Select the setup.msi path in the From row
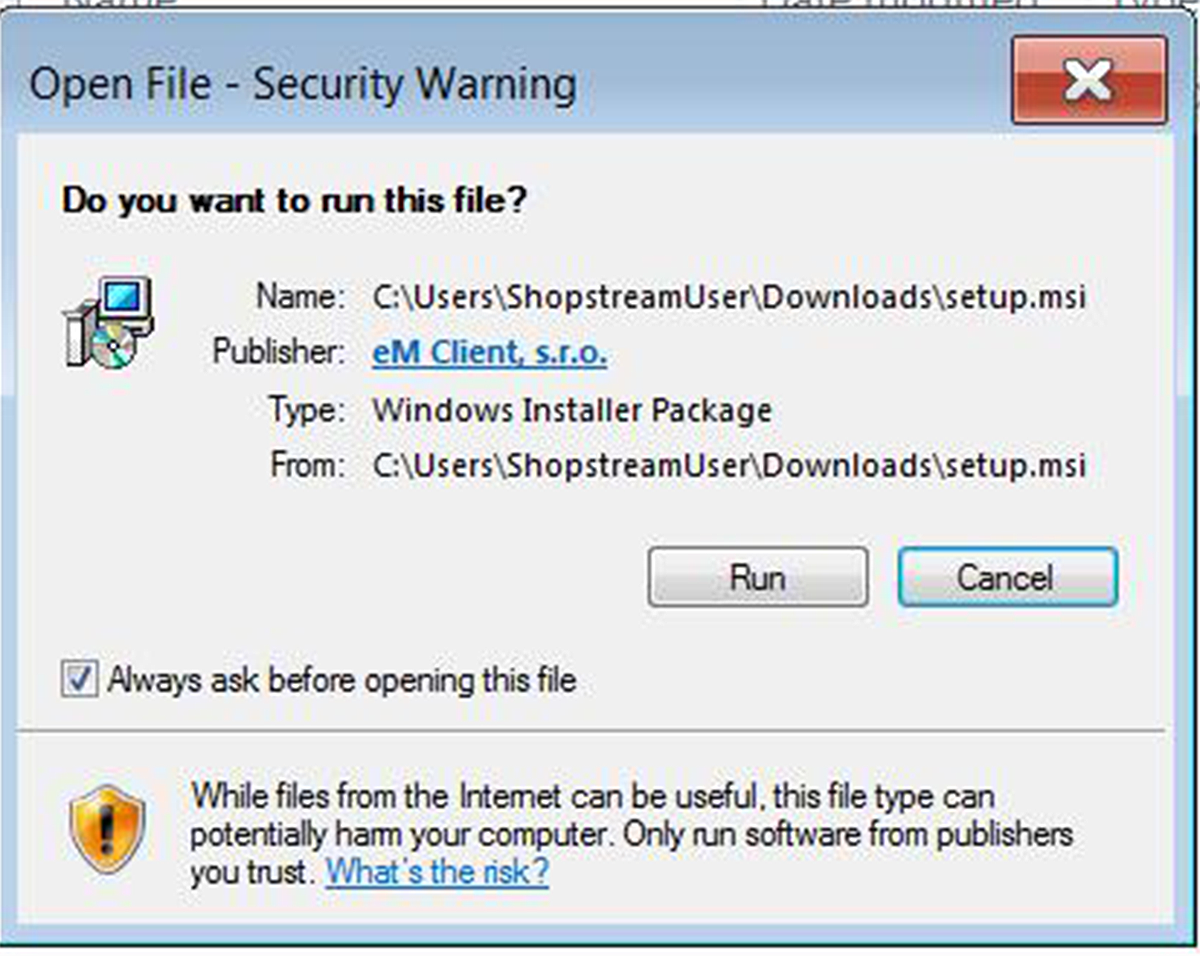 (728, 465)
